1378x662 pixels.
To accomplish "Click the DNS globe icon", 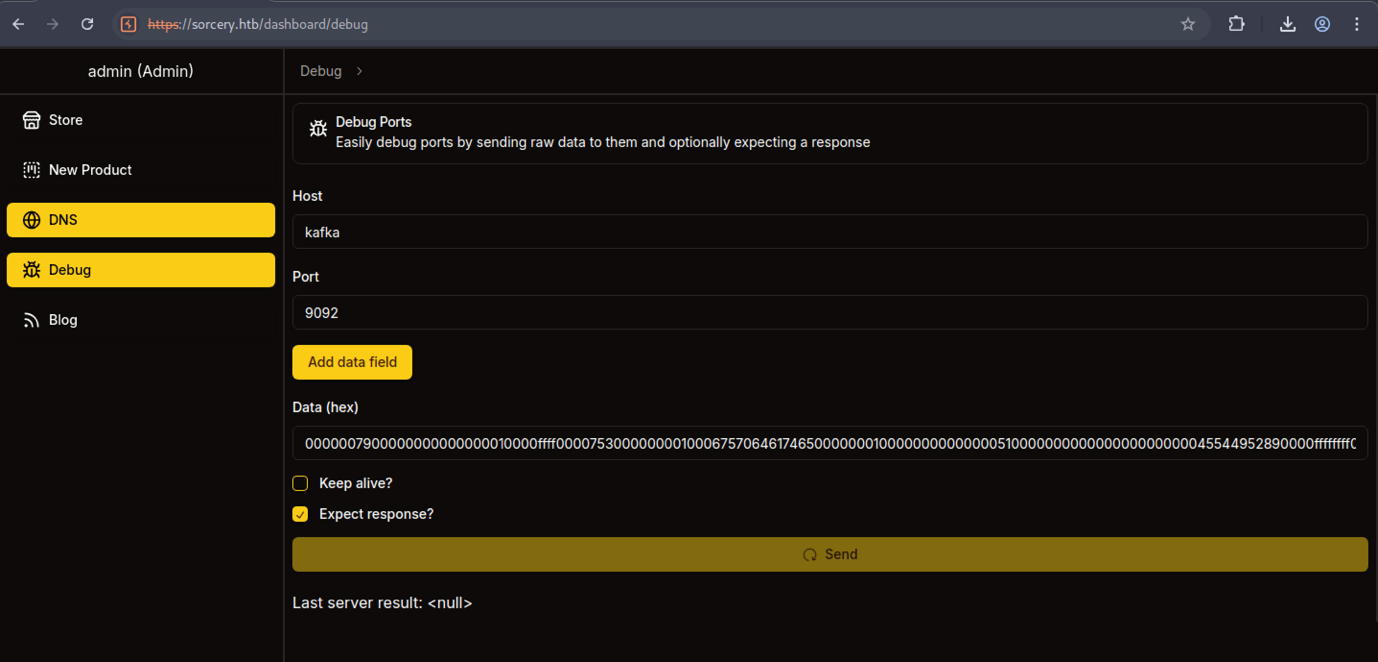I will coord(32,220).
